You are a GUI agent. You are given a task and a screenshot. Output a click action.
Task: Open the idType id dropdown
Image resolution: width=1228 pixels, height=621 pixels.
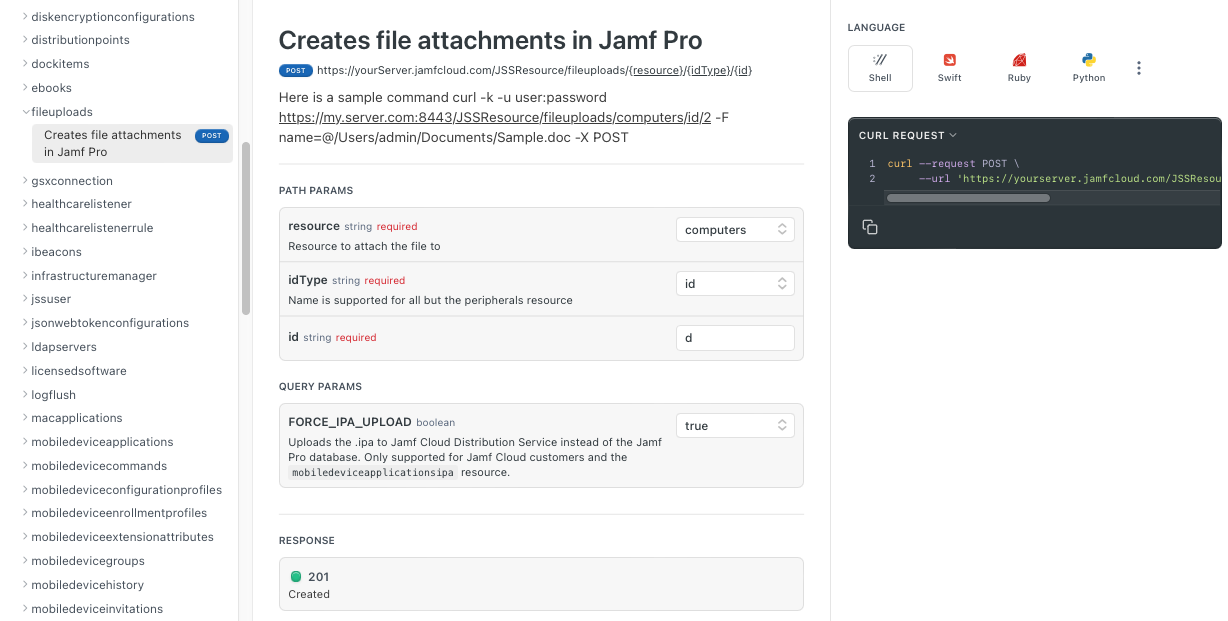coord(735,284)
